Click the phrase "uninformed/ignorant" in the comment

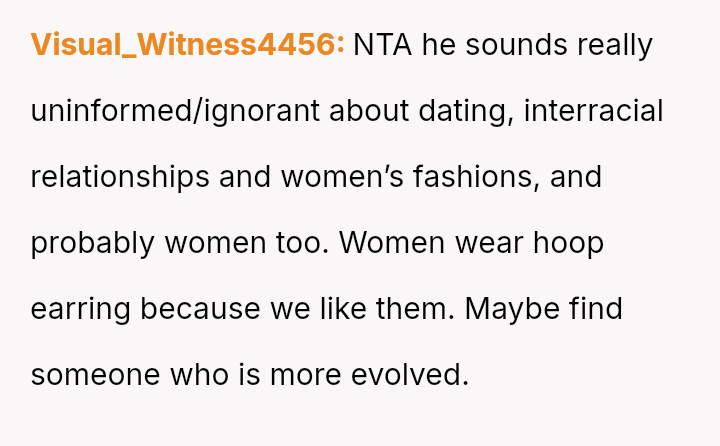(x=175, y=111)
